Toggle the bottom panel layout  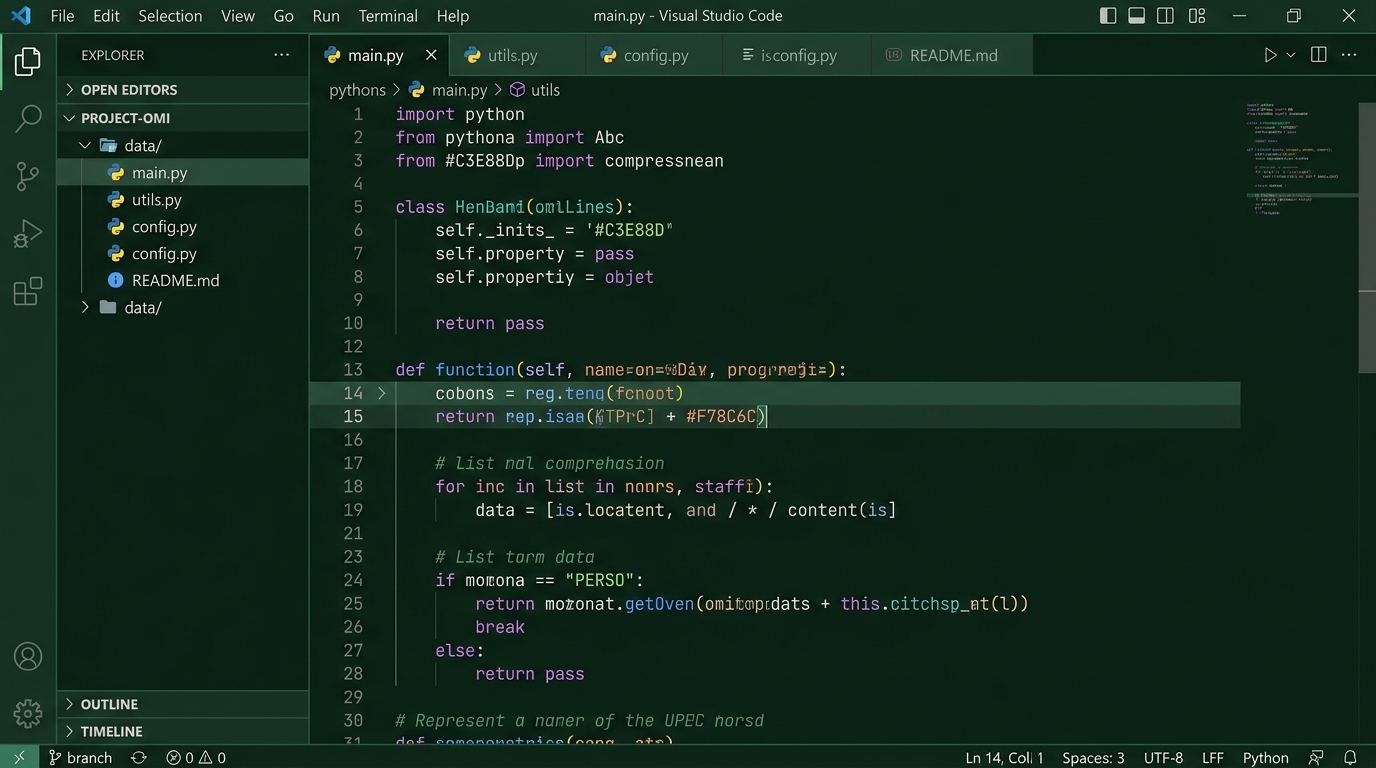click(1137, 16)
